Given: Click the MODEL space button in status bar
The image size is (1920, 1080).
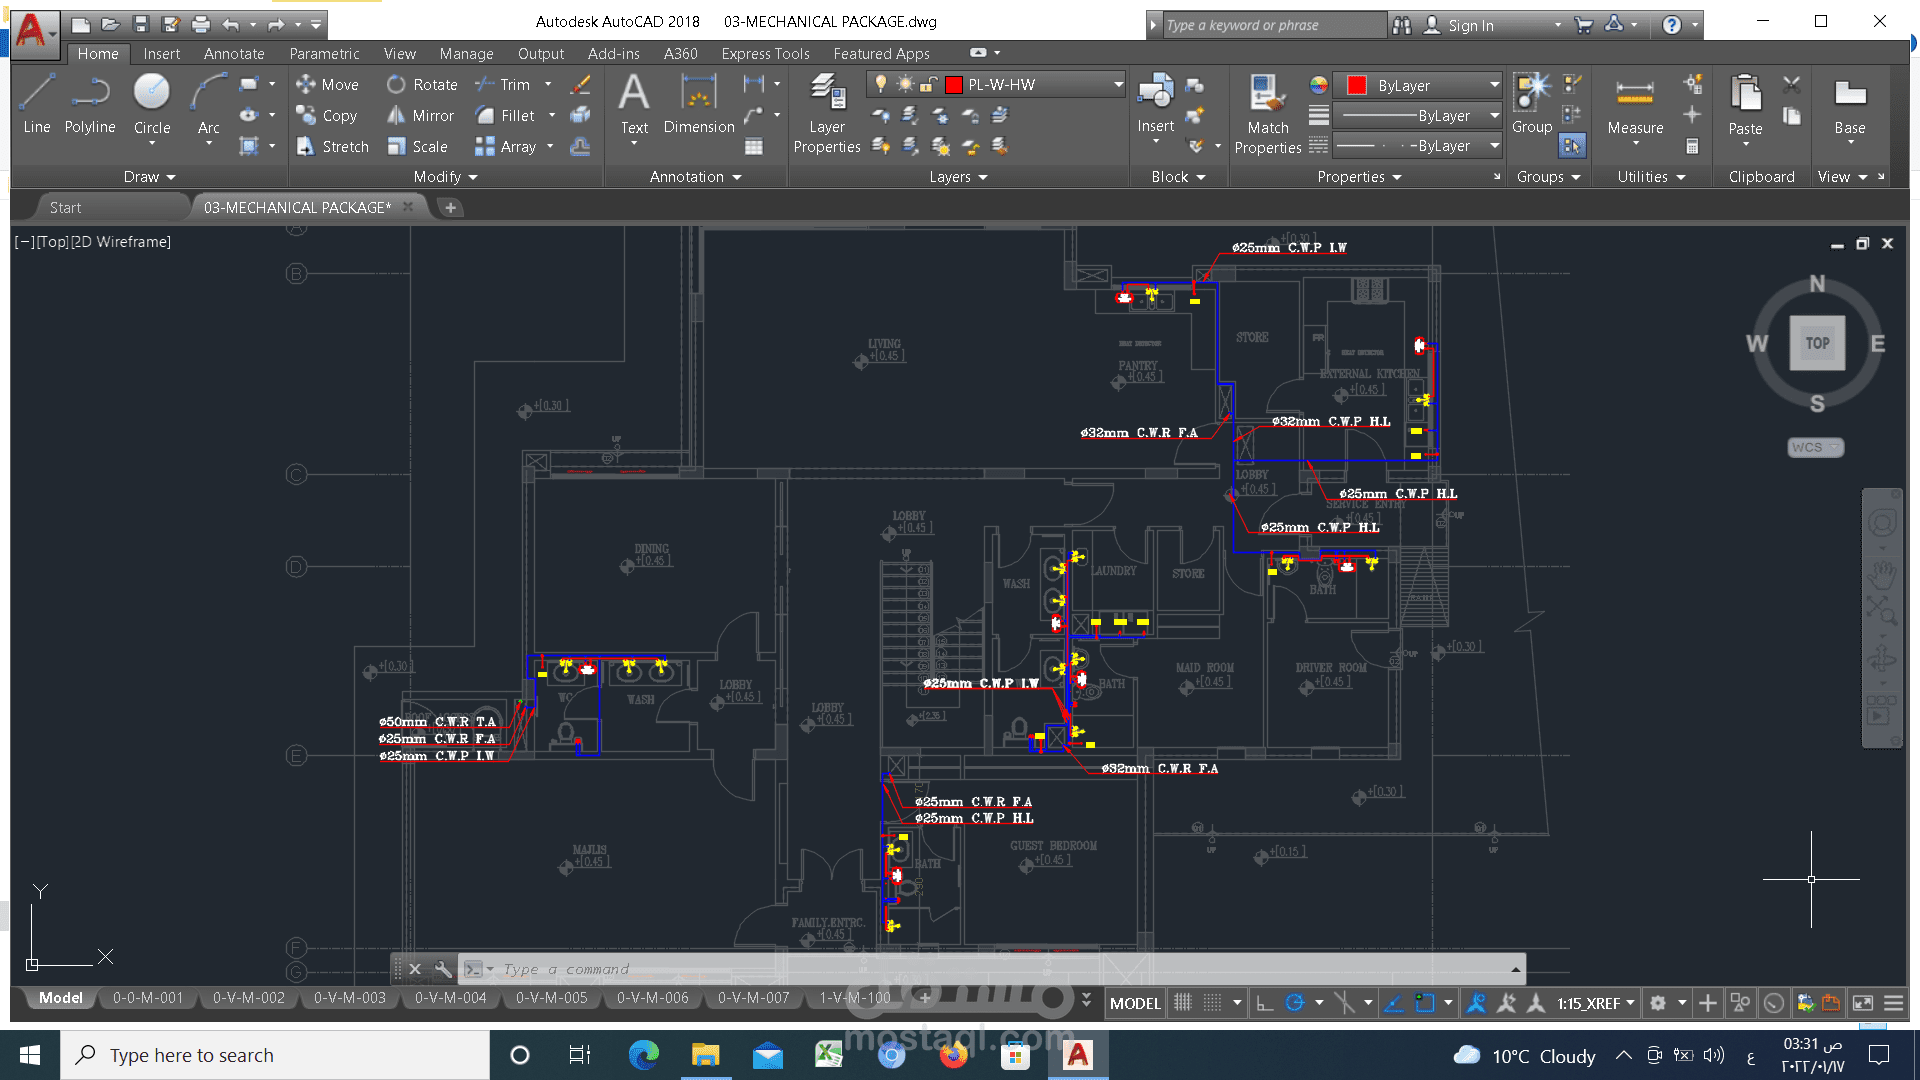Looking at the screenshot, I should coord(1135,1002).
